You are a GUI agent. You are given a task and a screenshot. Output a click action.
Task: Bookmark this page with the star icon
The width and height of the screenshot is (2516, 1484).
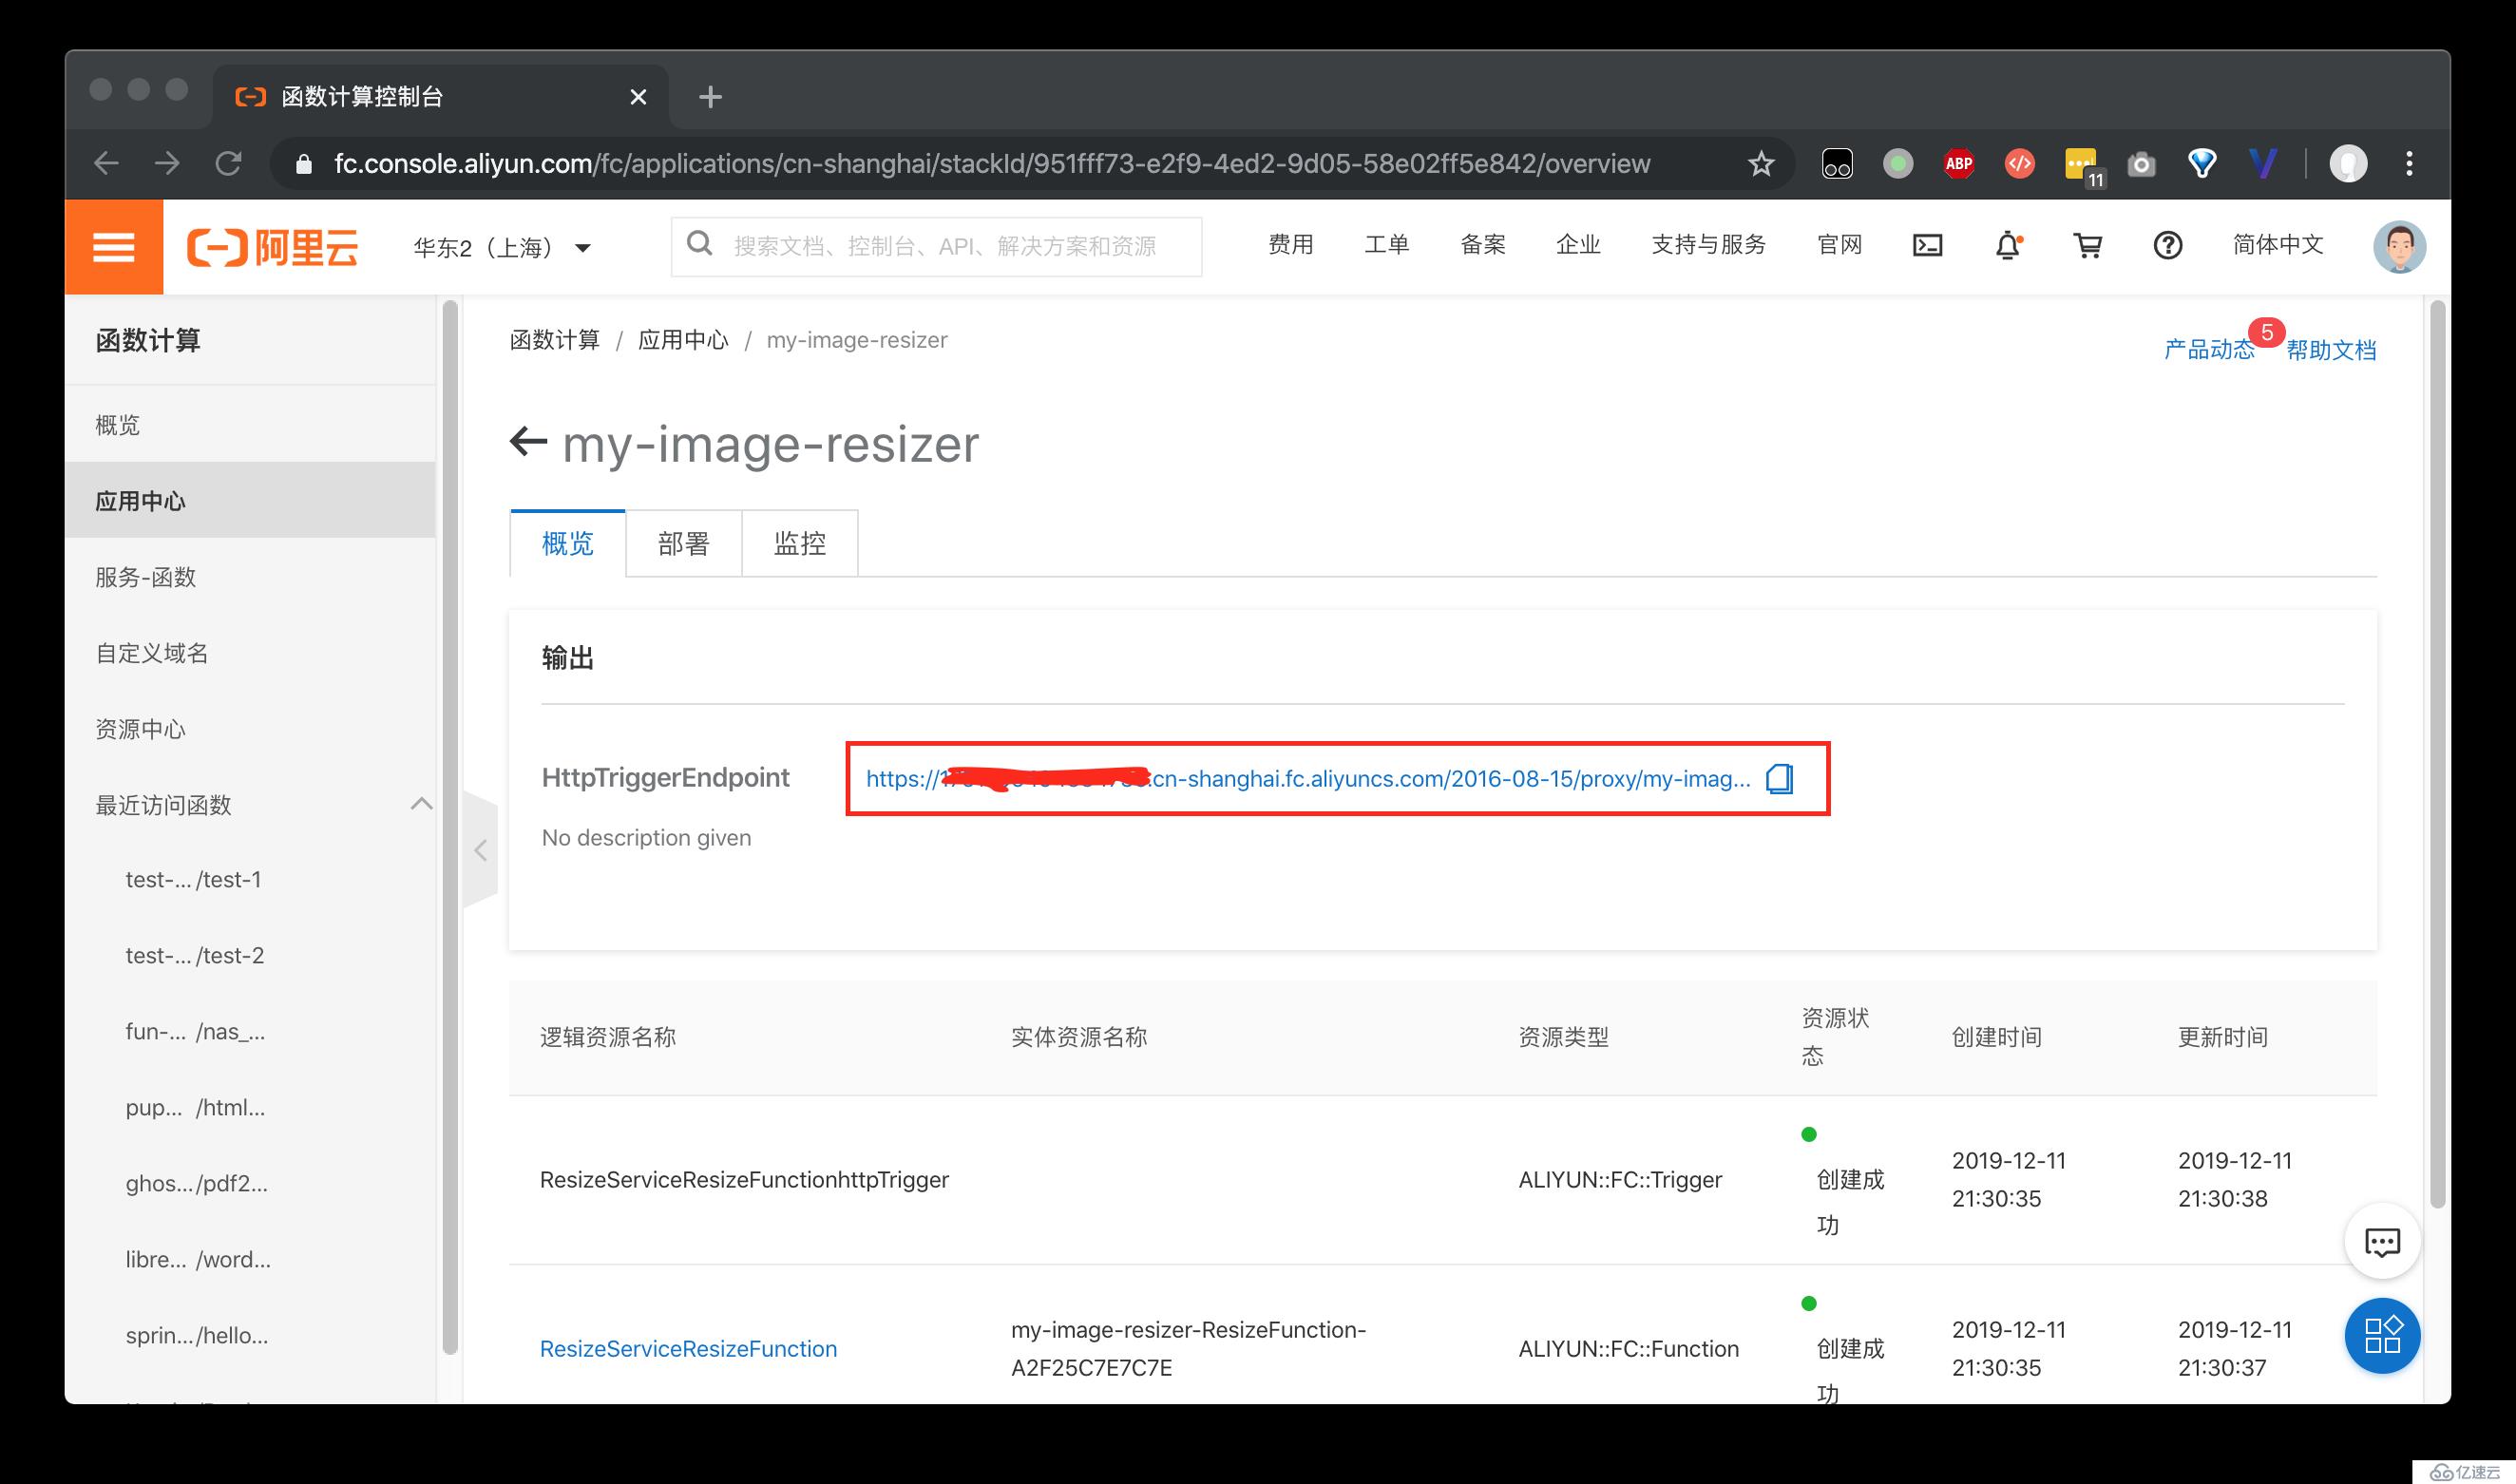1761,163
